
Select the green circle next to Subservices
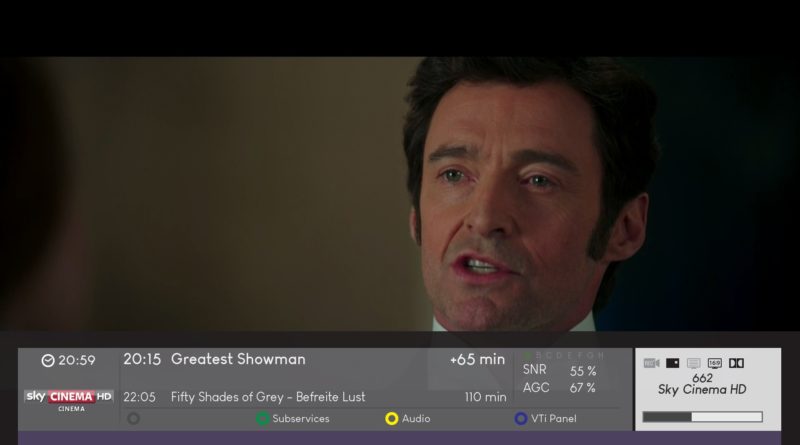[x=262, y=418]
